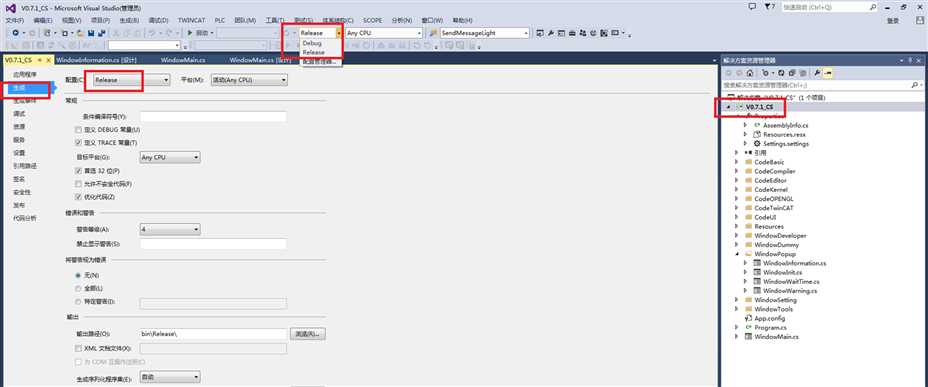This screenshot has width=928, height=387.
Task: Click the Browse button next to output path
Action: point(308,334)
